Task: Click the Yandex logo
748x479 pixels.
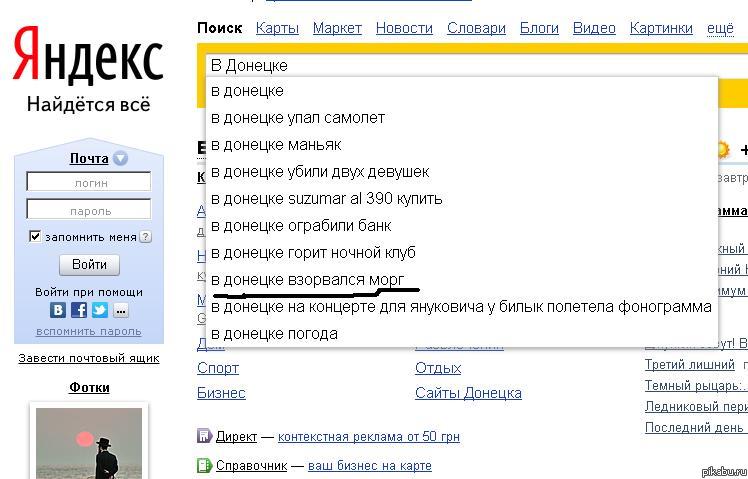Action: pos(88,56)
